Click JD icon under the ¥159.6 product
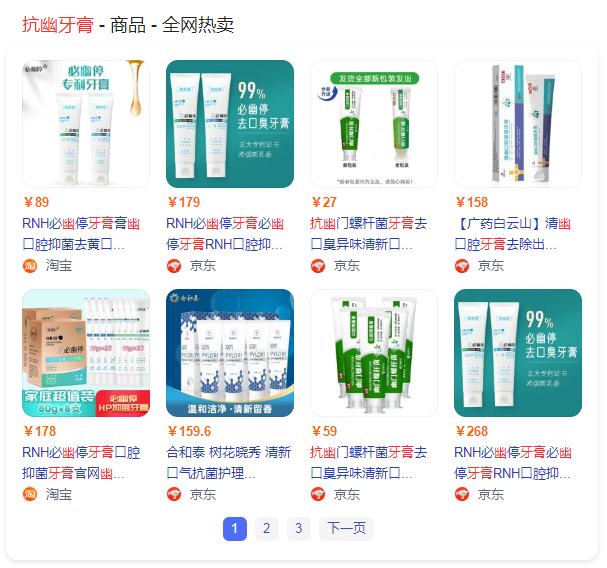The width and height of the screenshot is (607, 568). [174, 494]
